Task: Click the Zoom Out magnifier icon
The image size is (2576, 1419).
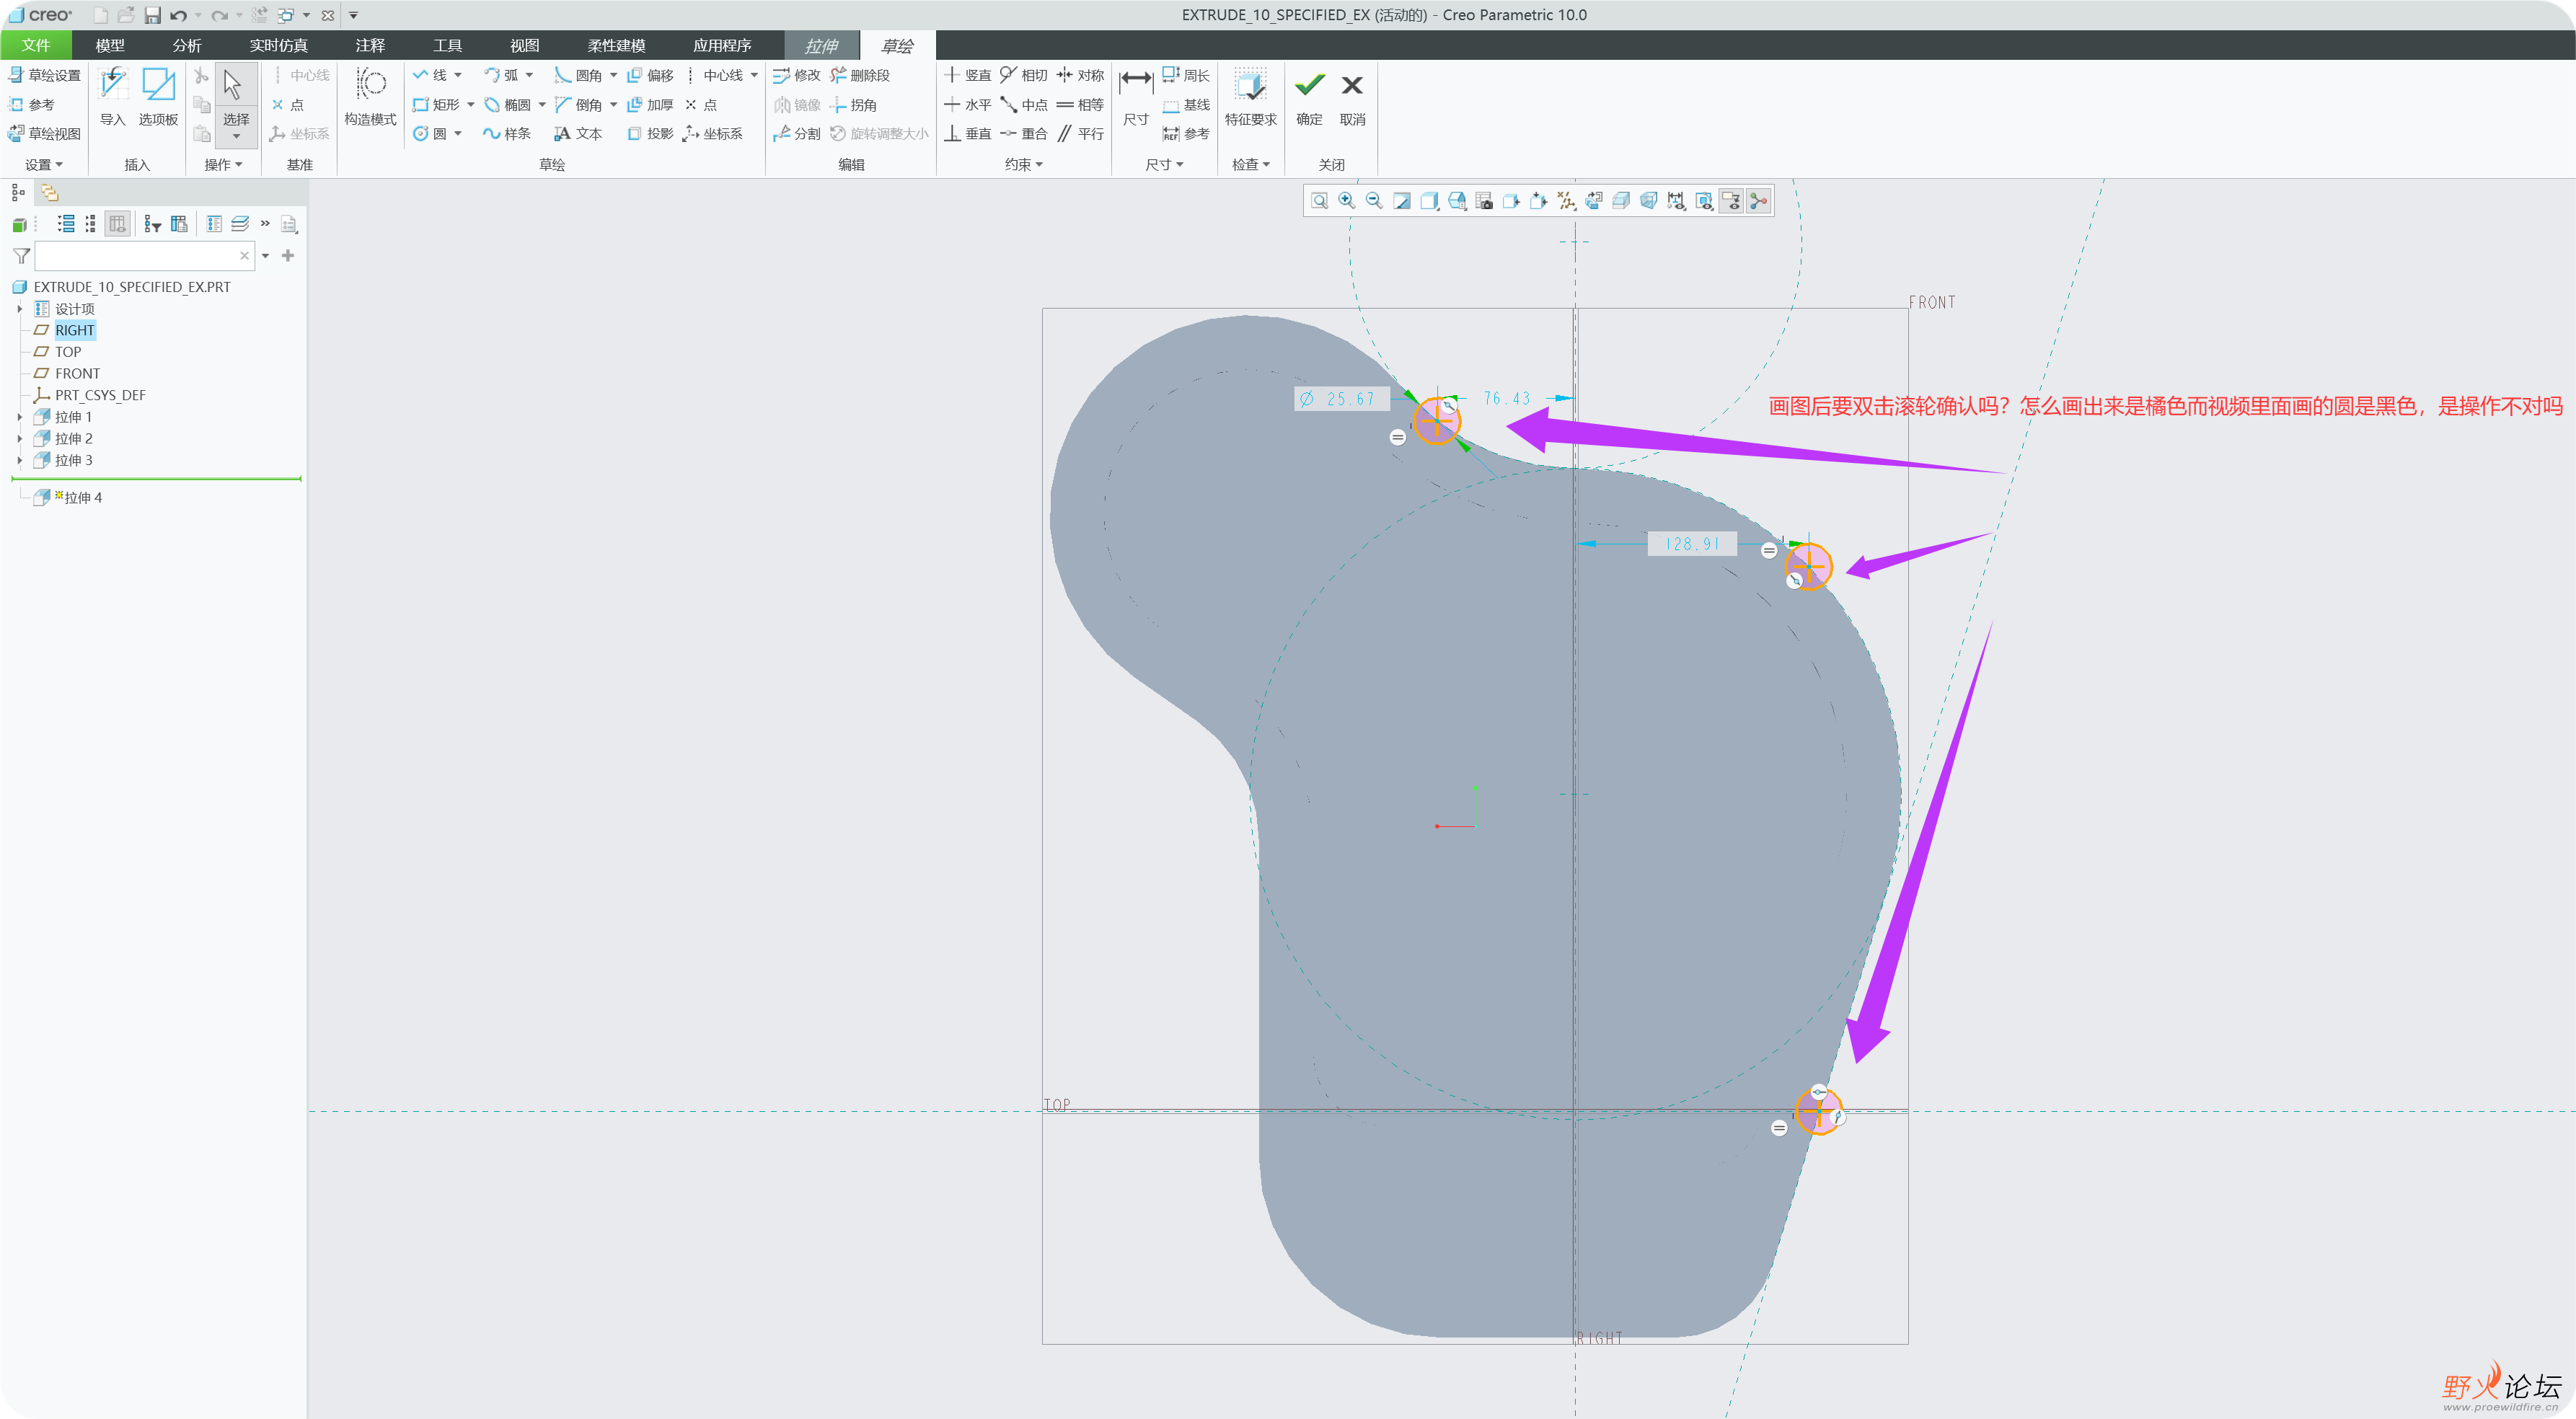Action: point(1375,201)
